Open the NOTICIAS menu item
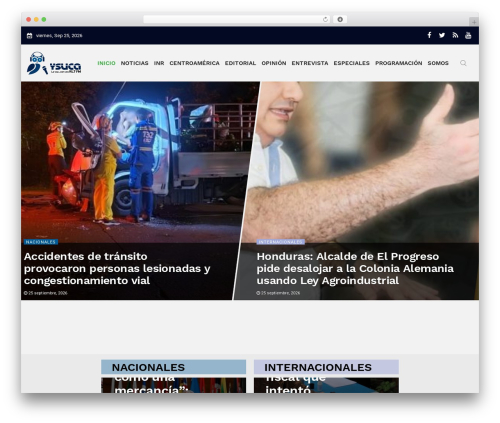Image resolution: width=500 pixels, height=423 pixels. coord(134,63)
